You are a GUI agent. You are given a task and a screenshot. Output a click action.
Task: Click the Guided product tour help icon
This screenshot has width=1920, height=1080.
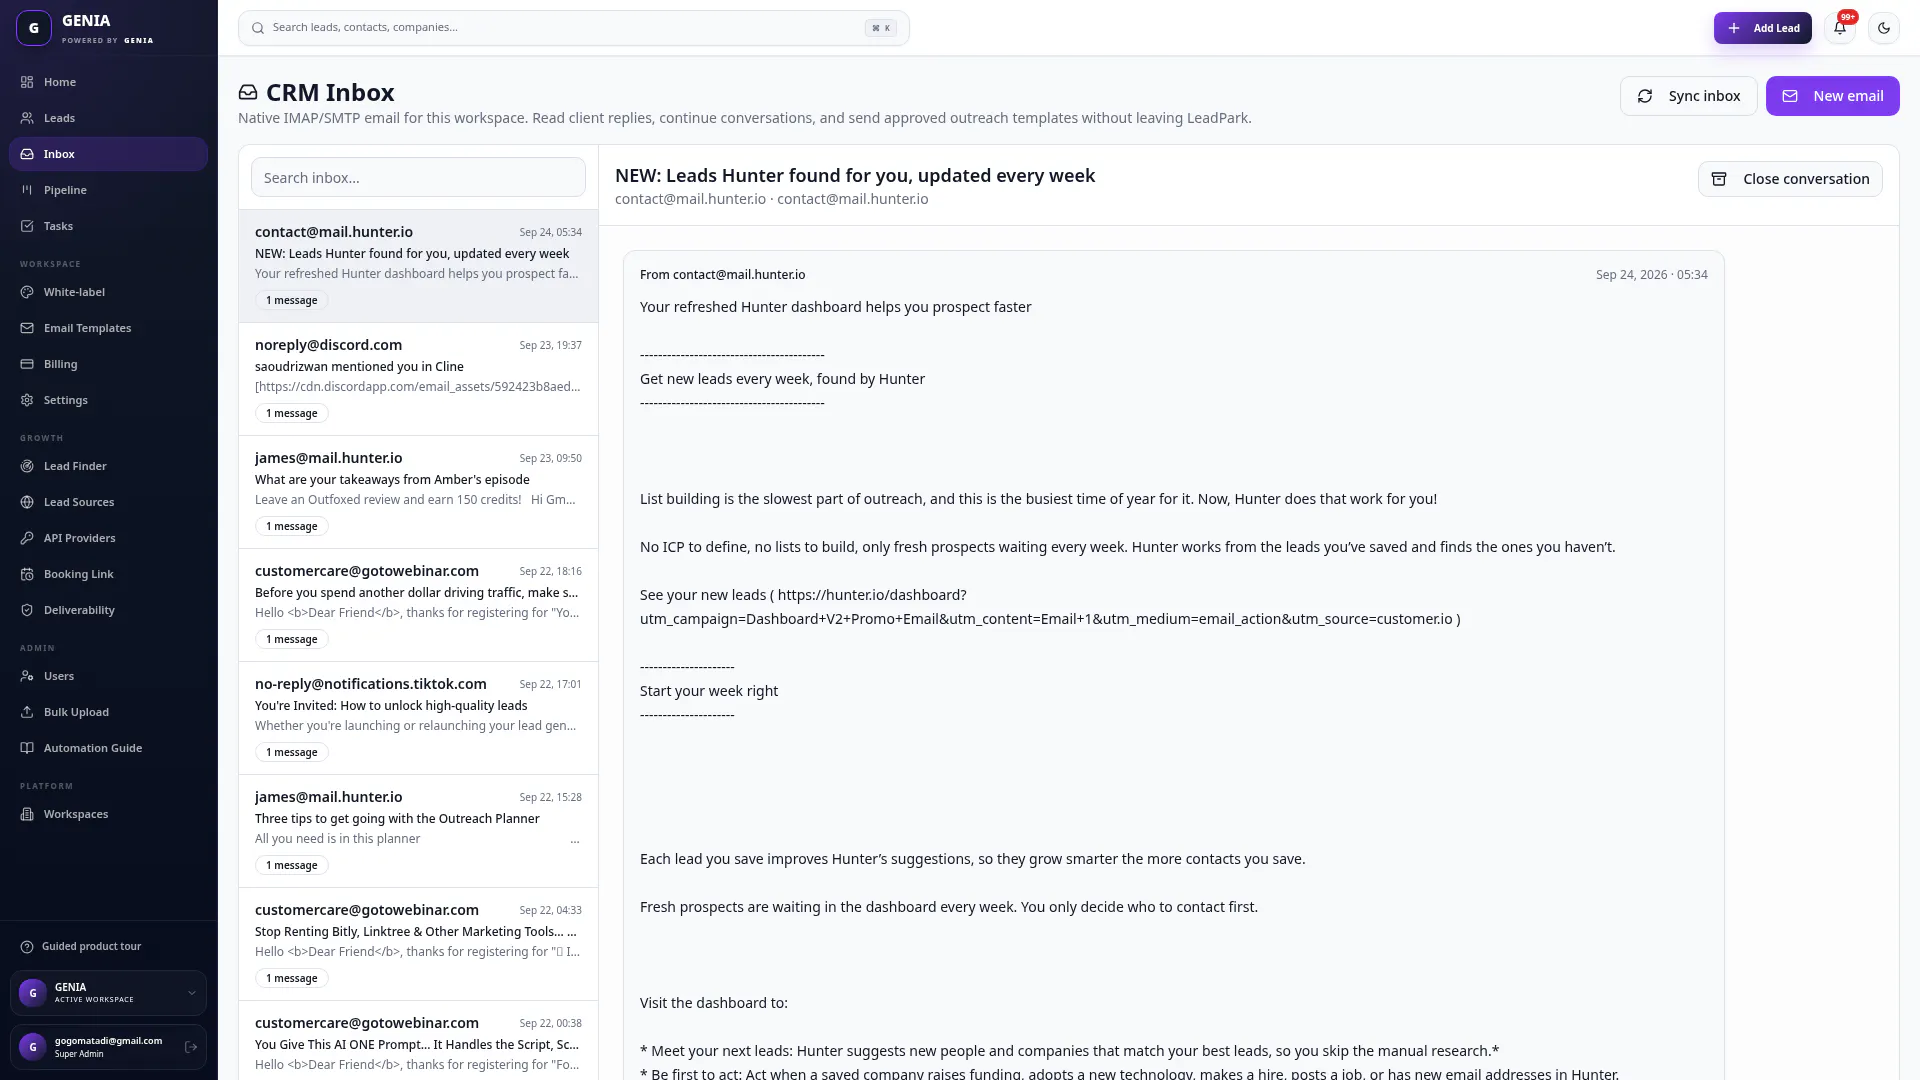27,946
